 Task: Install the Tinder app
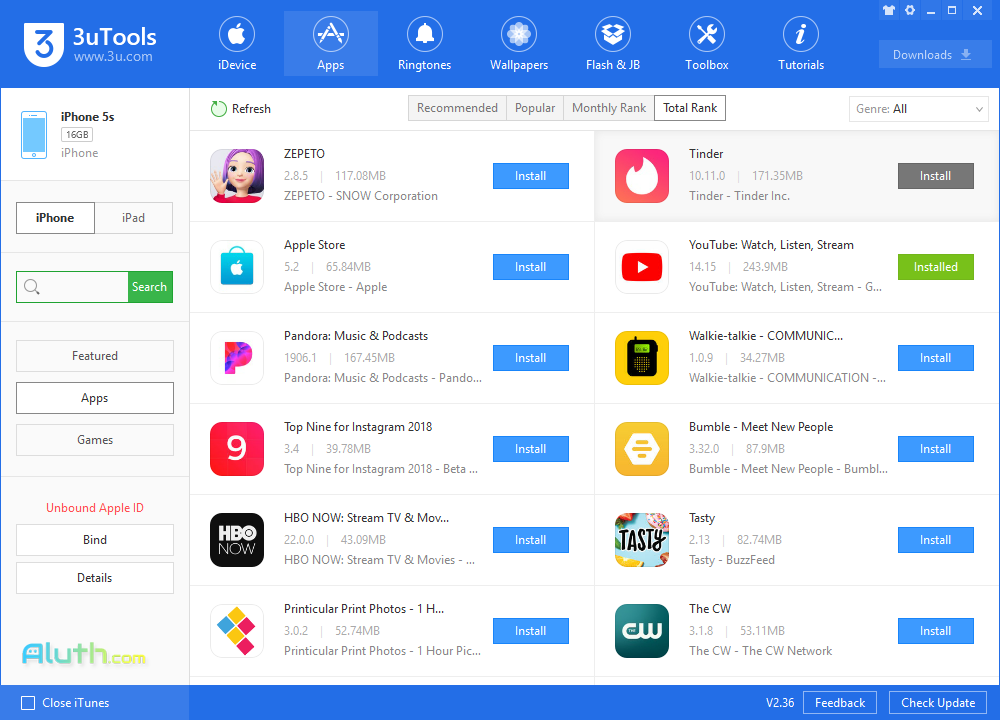click(936, 176)
